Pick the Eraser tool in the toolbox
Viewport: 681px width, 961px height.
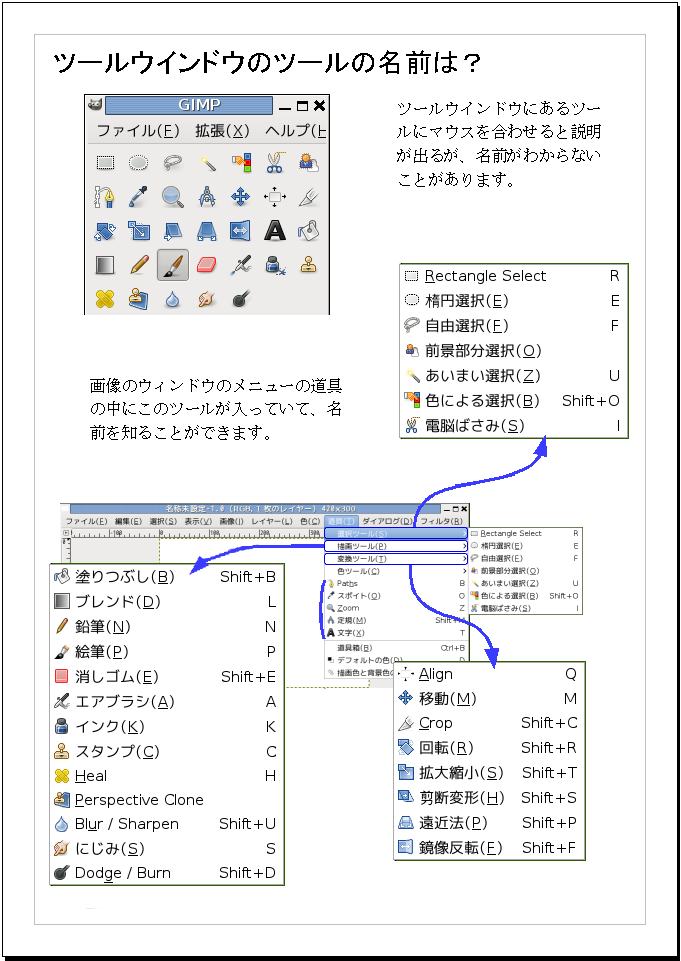(x=207, y=265)
